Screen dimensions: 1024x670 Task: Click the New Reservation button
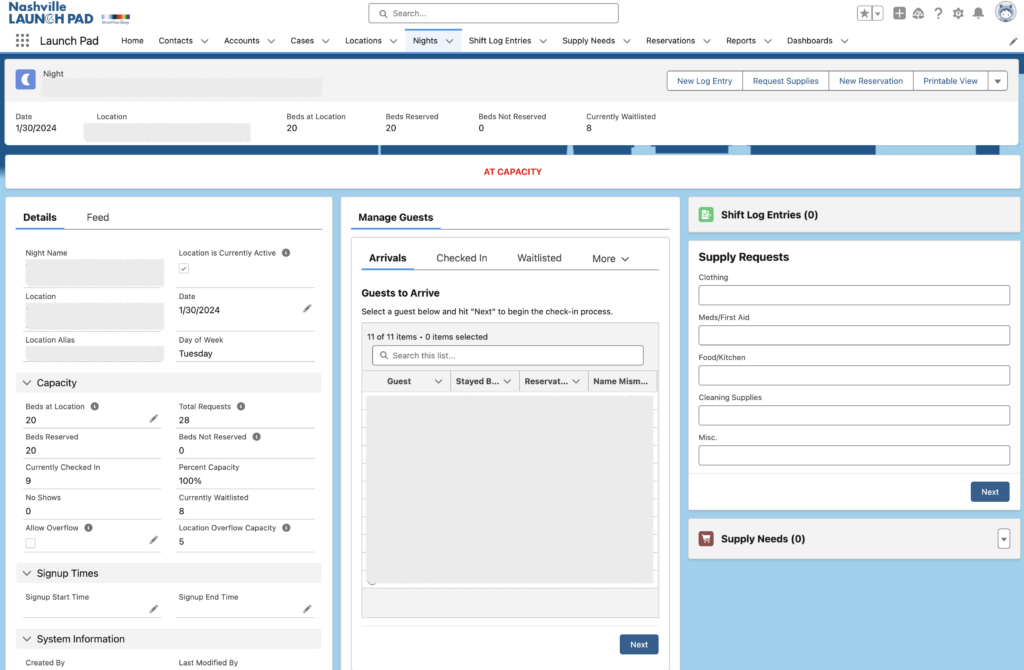coord(871,81)
